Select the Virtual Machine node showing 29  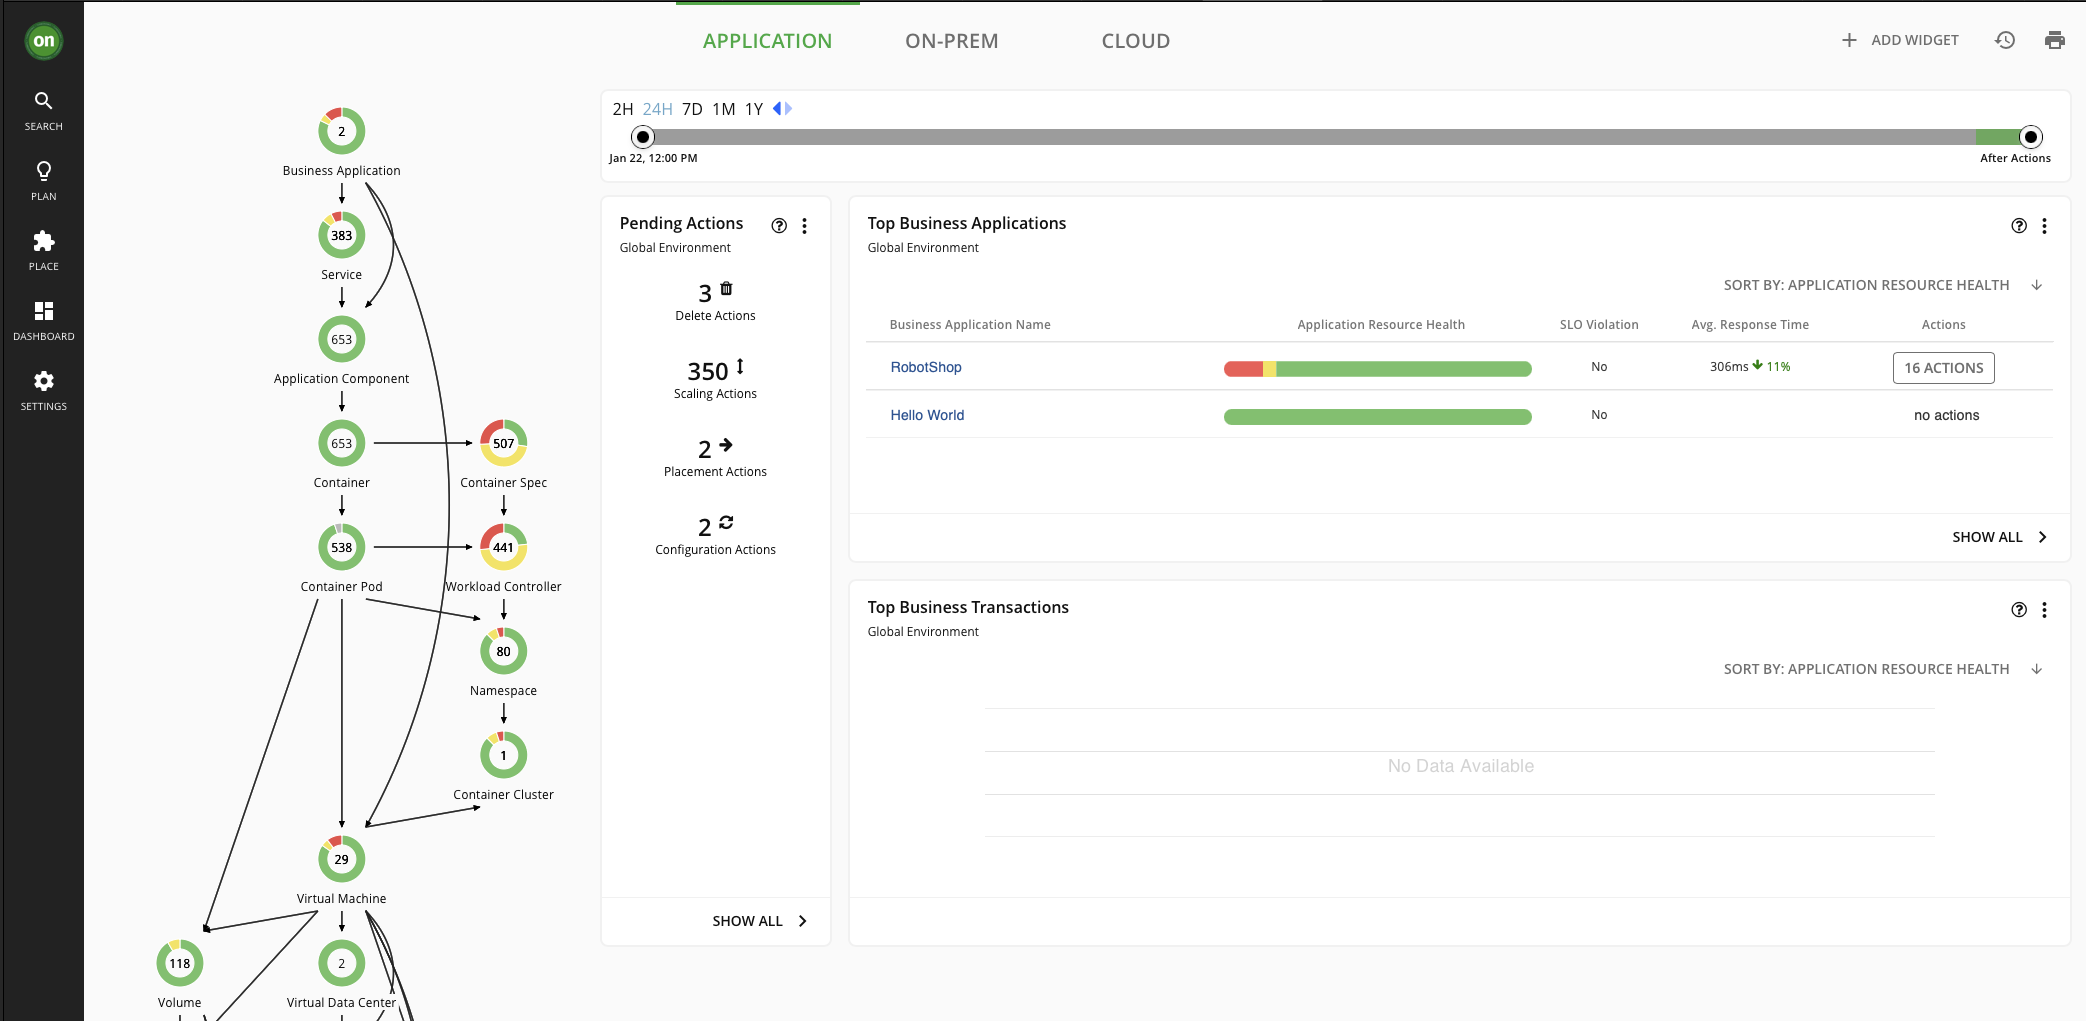[342, 859]
